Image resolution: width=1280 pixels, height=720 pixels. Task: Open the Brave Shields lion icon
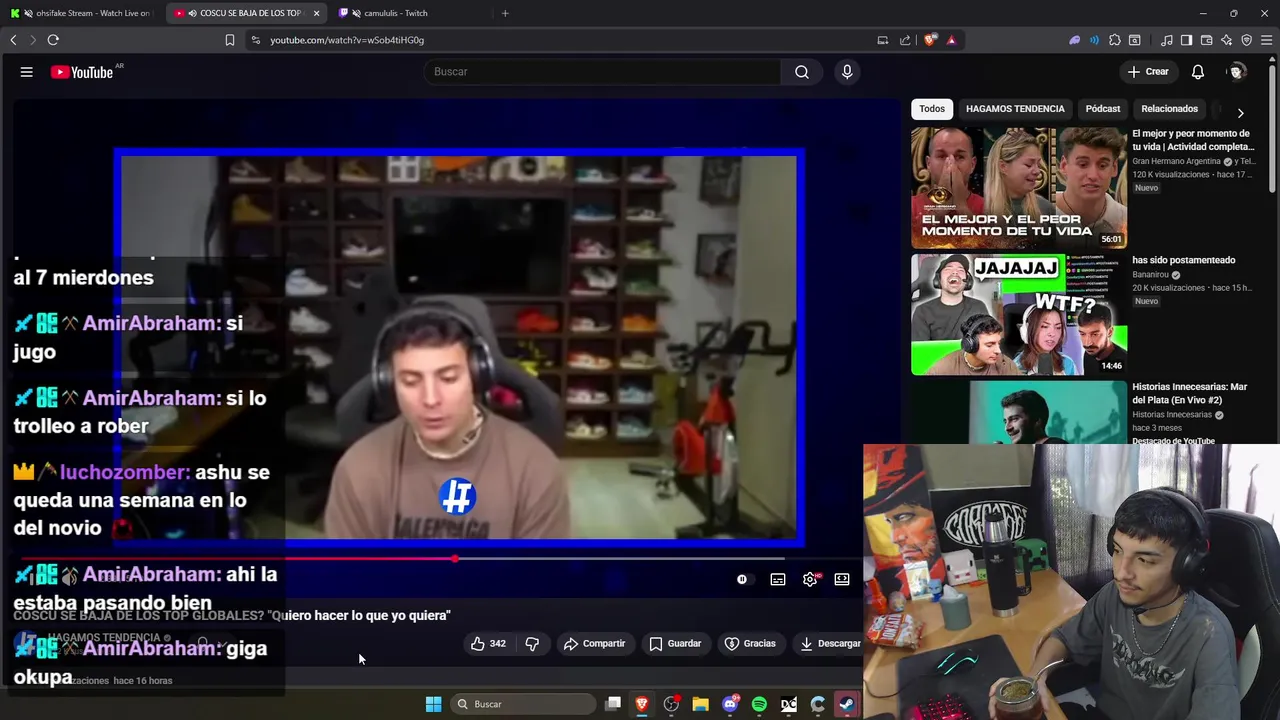930,40
